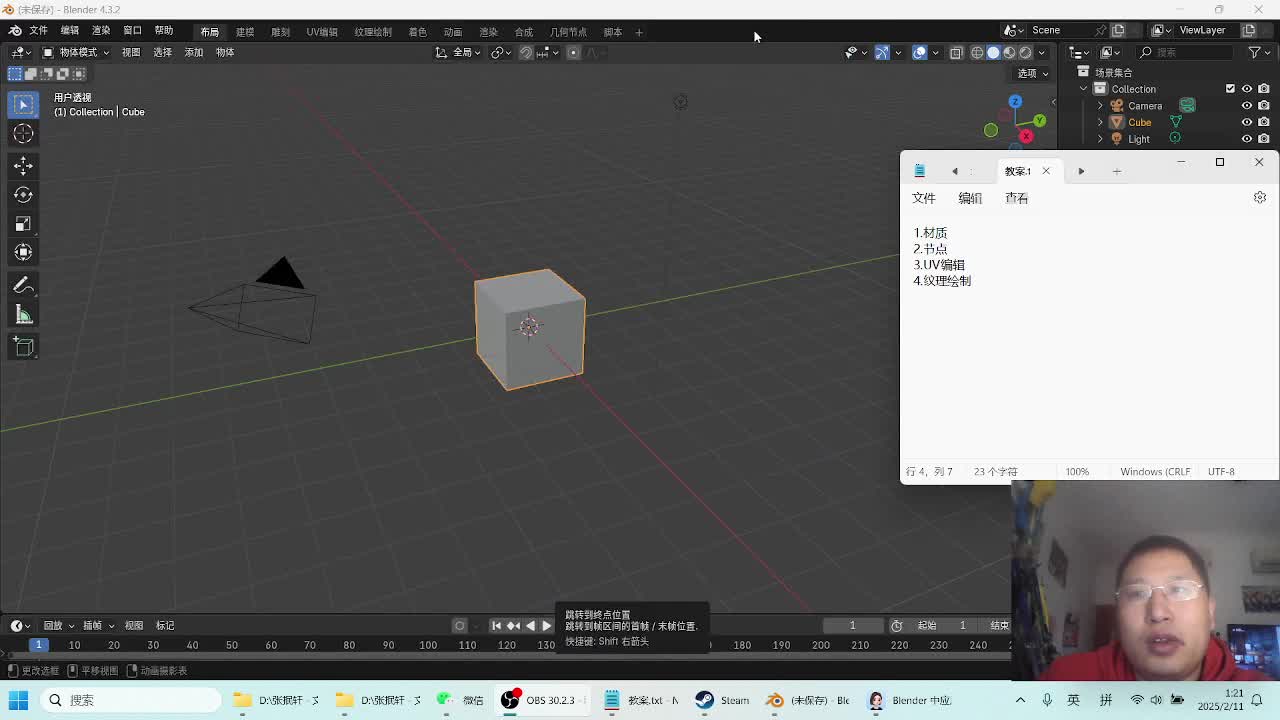Screen dimensions: 1280x720
Task: Select the Add Cube tool
Action: click(23, 347)
